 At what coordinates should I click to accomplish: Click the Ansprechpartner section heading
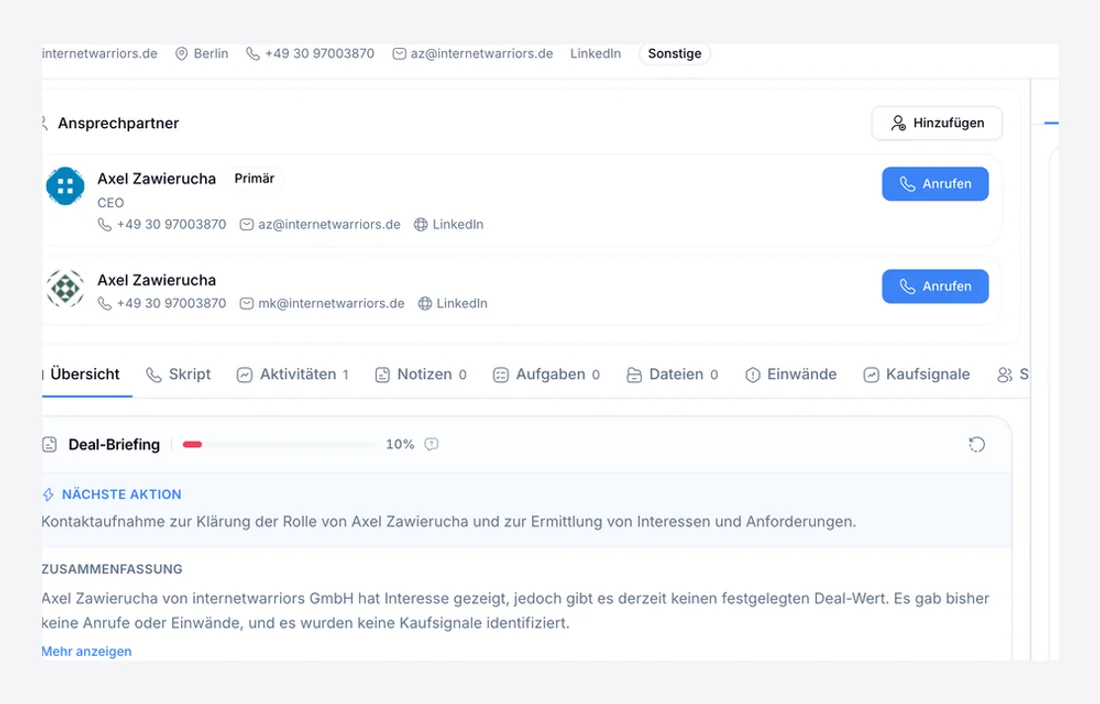[118, 123]
